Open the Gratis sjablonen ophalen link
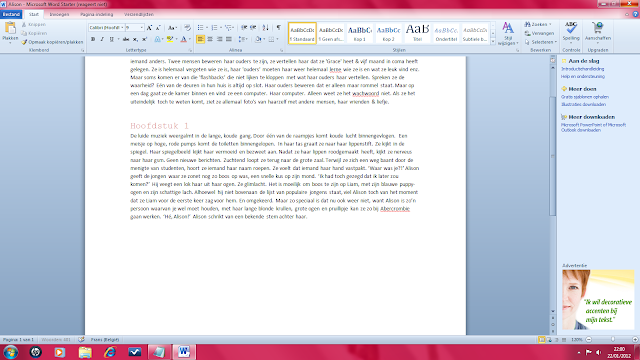The width and height of the screenshot is (640, 360). 585,97
